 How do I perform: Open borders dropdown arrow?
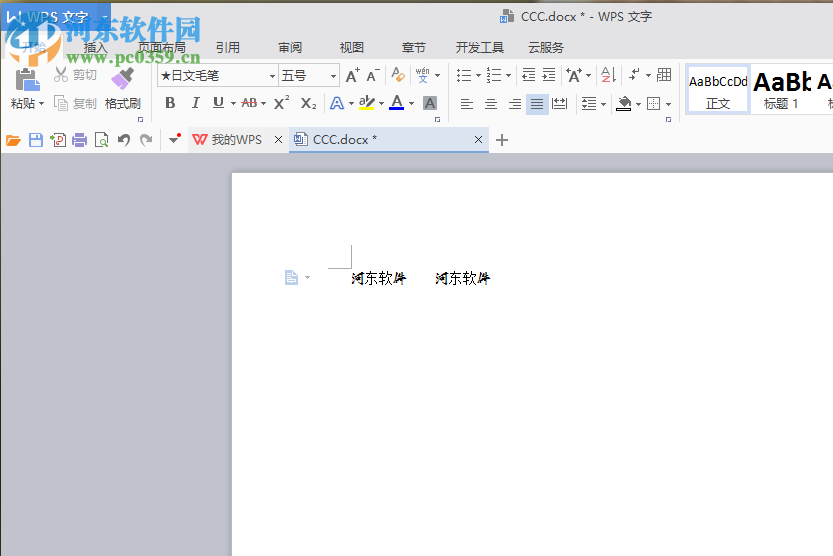click(668, 104)
